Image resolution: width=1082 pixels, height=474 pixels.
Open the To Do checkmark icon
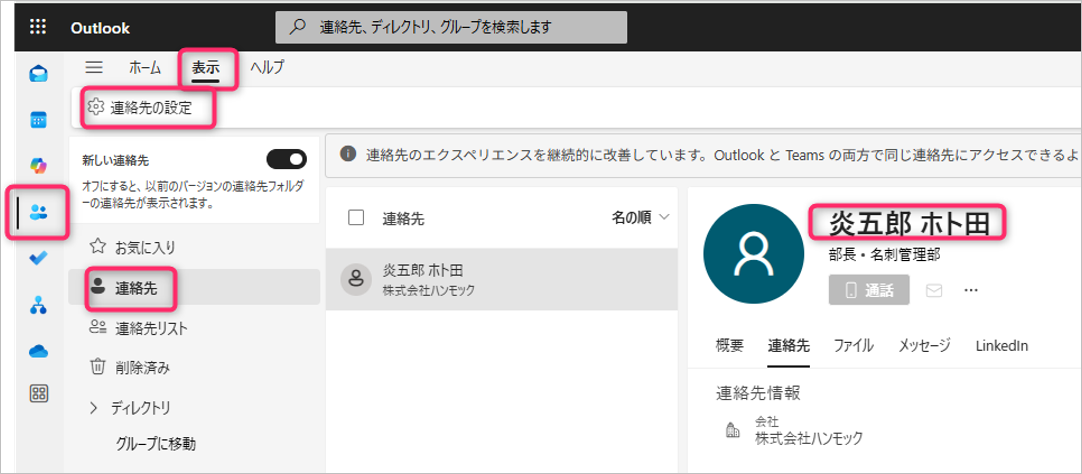(38, 258)
